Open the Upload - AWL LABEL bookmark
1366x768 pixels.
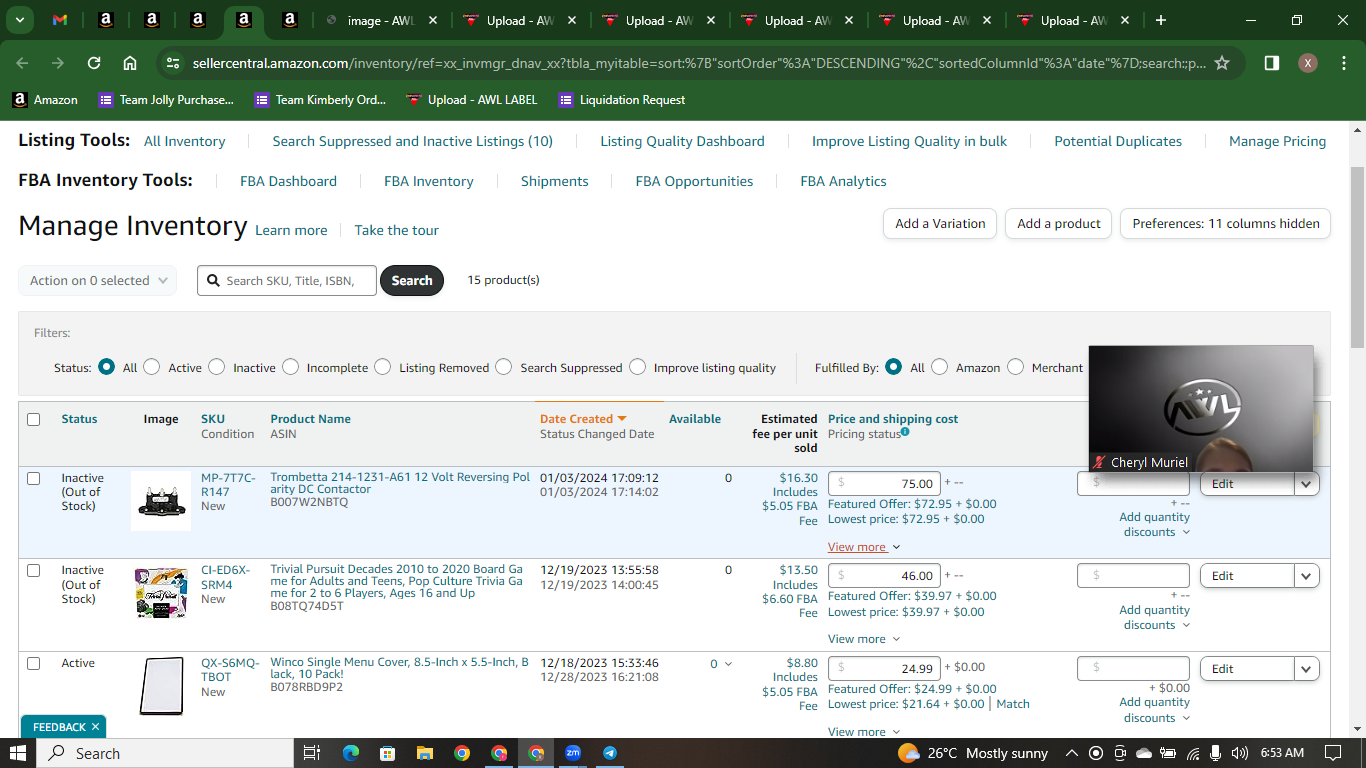pyautogui.click(x=472, y=100)
